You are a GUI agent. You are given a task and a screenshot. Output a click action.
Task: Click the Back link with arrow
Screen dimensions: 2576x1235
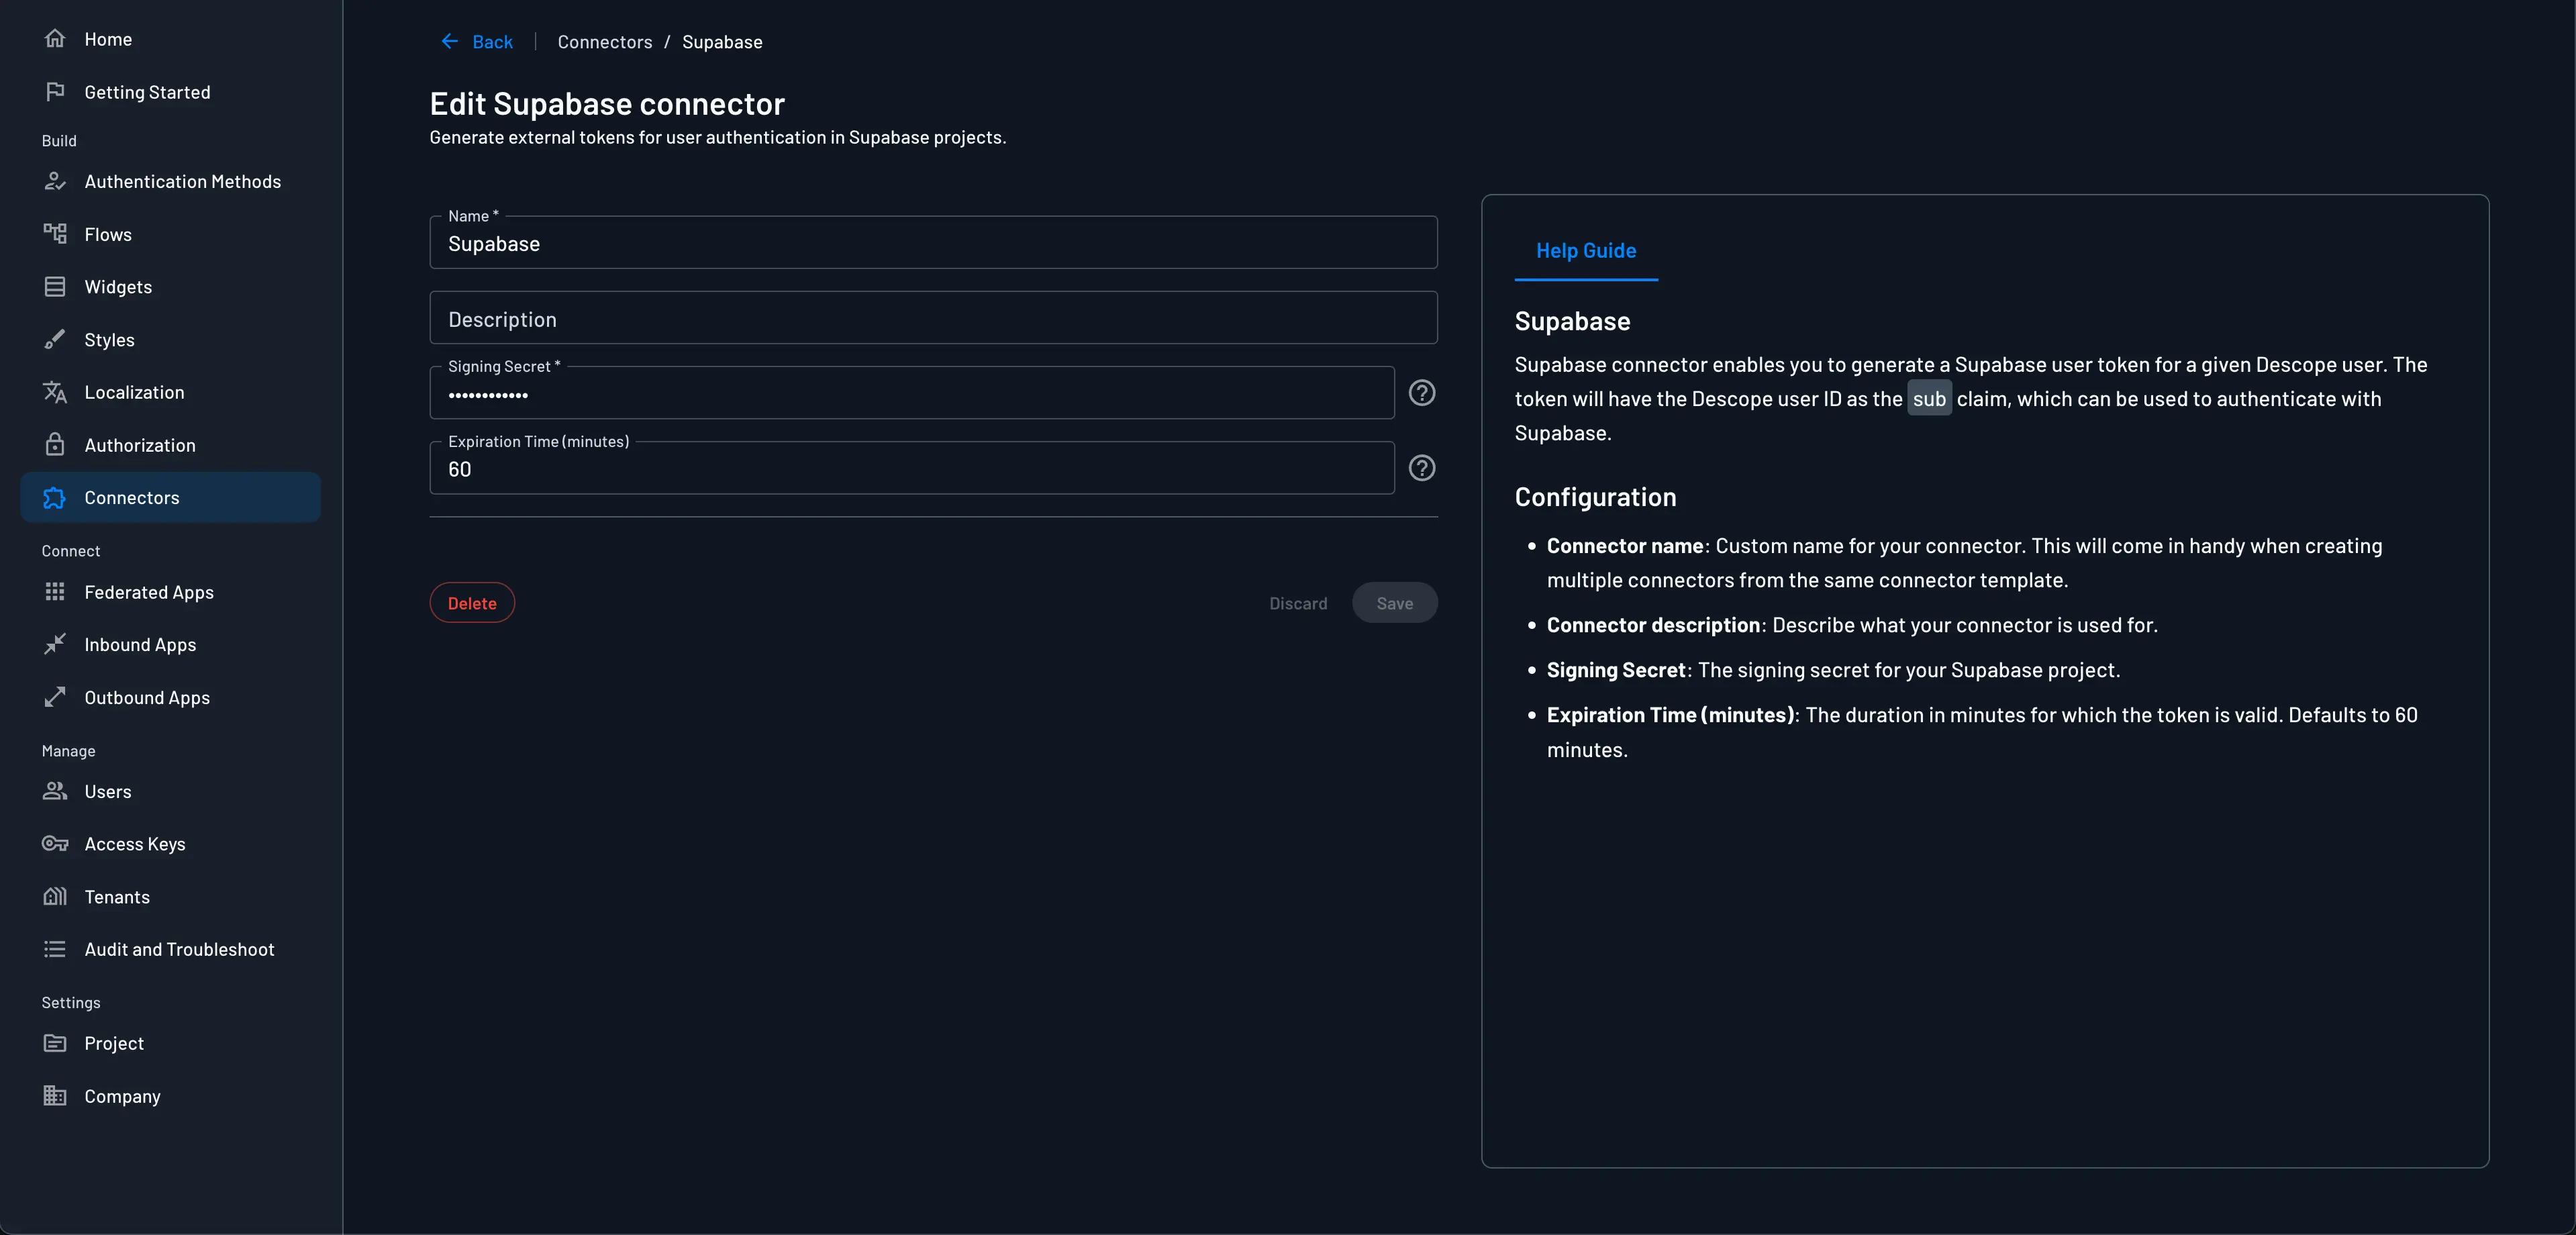477,42
